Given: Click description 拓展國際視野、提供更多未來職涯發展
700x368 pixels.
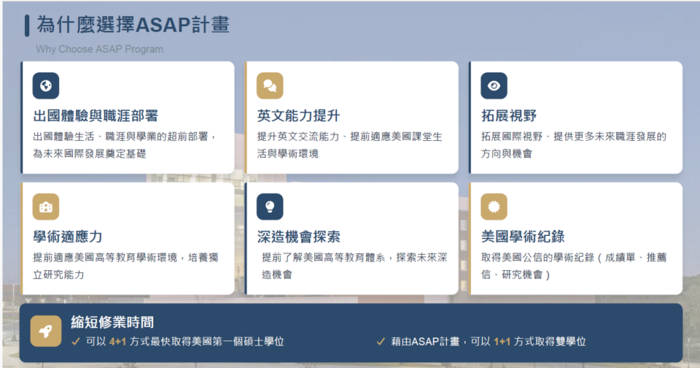Looking at the screenshot, I should [x=574, y=145].
